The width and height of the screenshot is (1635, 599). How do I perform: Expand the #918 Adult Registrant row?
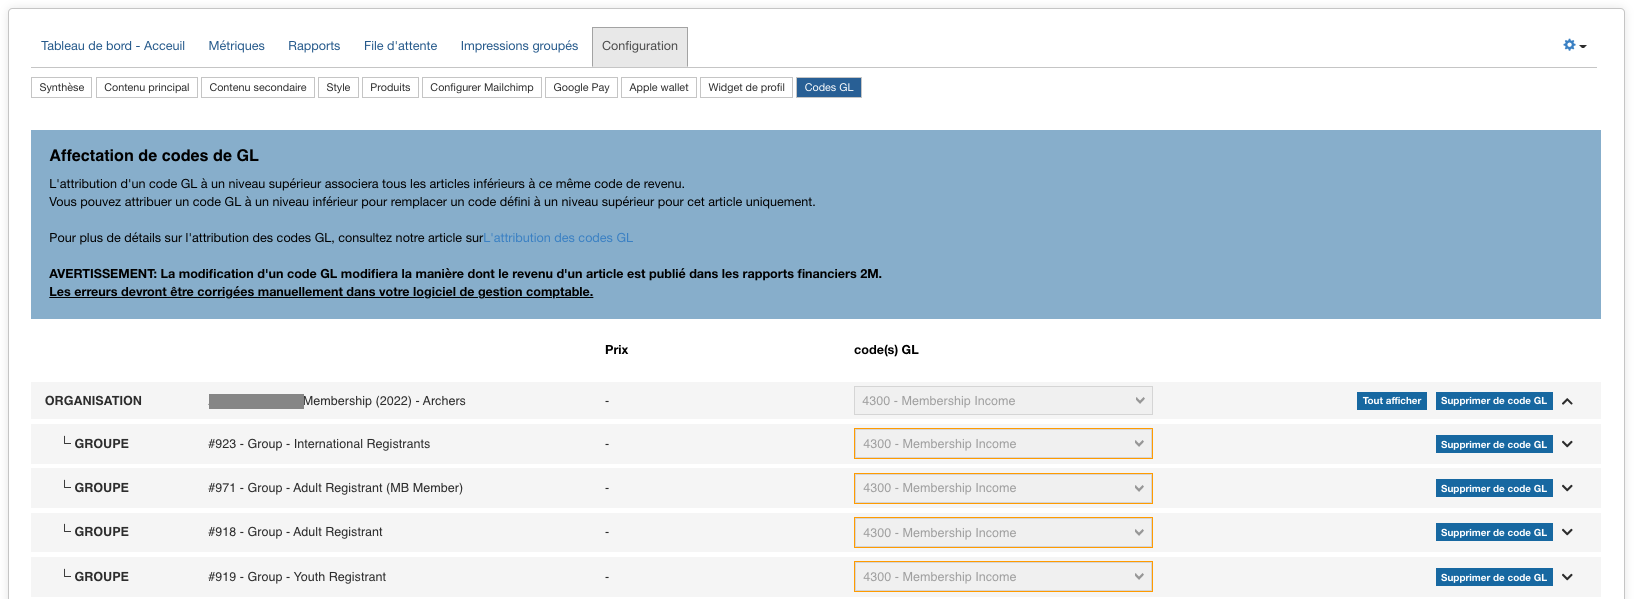[x=1567, y=532]
